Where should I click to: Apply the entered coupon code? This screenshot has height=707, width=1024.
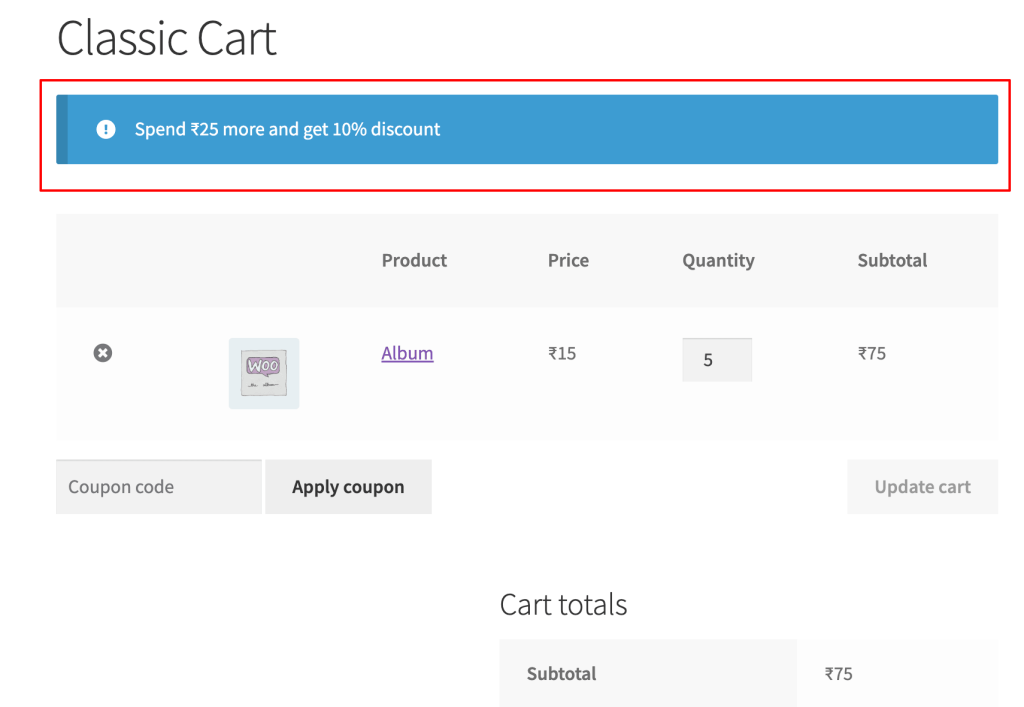point(348,486)
